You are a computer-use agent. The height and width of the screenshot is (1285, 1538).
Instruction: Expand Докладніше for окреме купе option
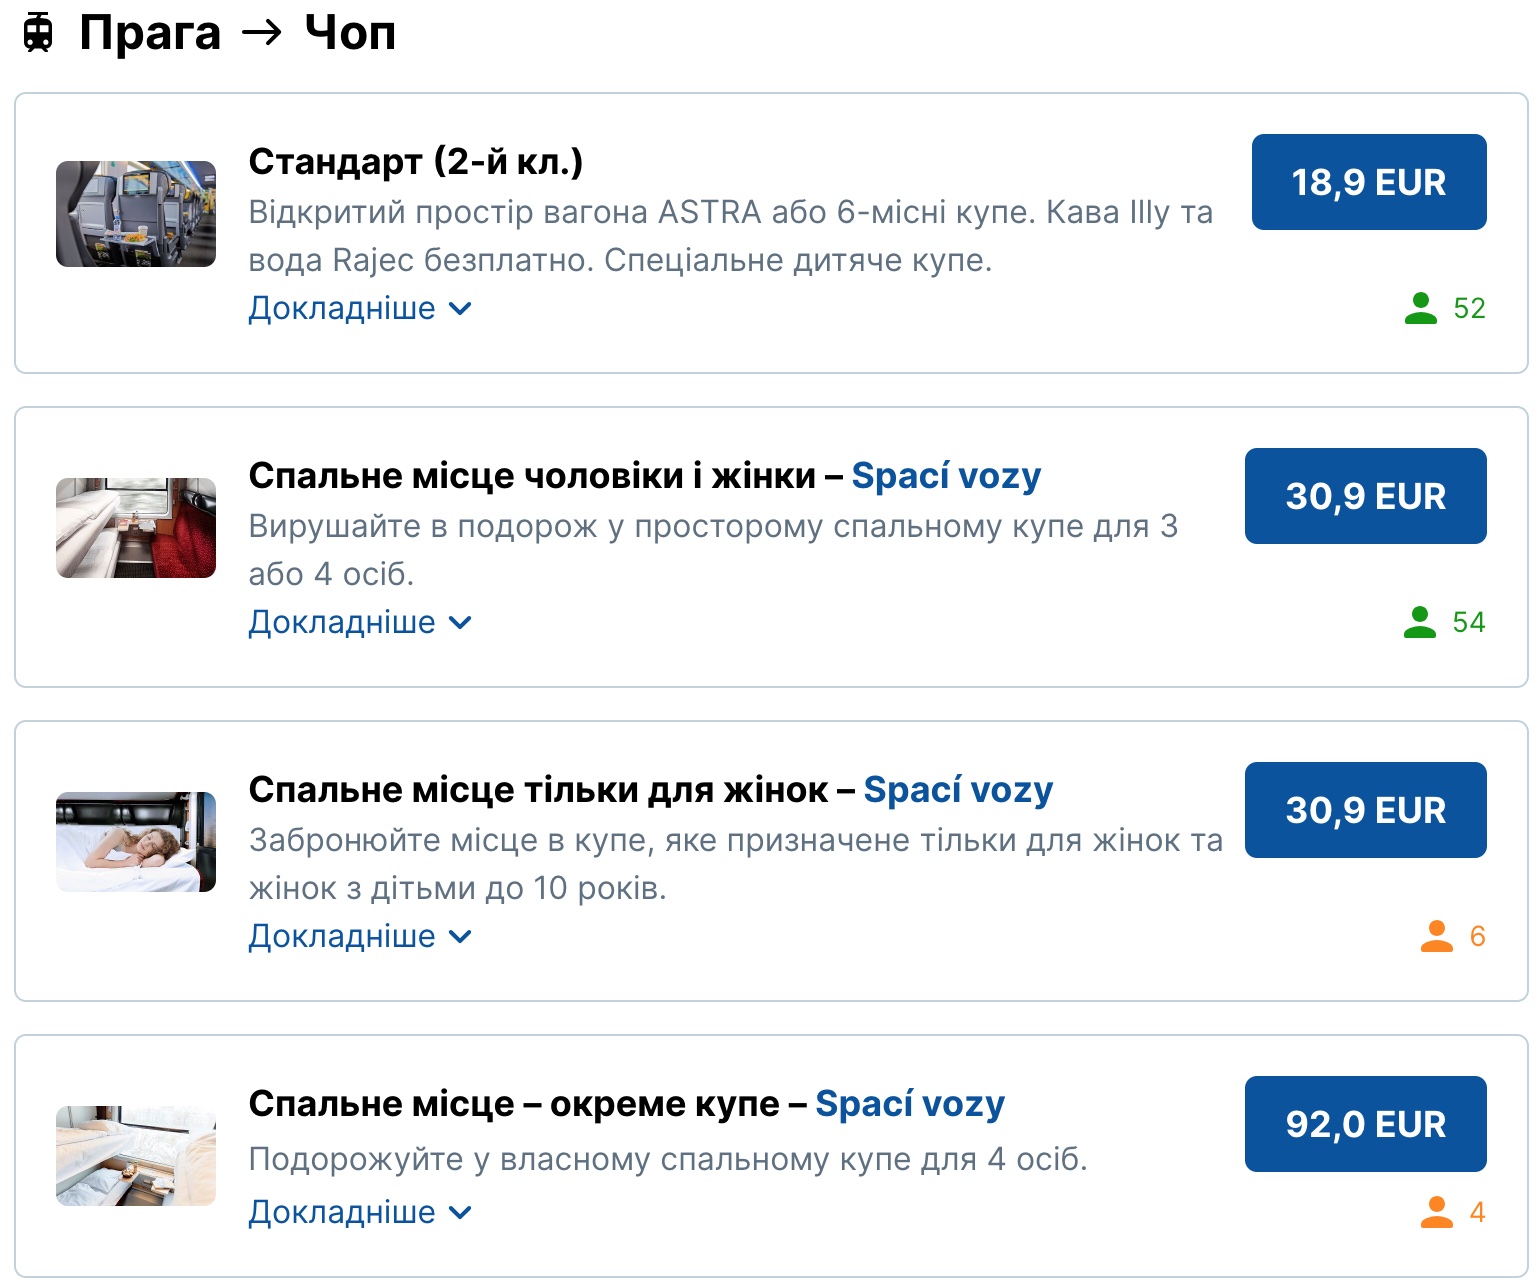click(359, 1212)
